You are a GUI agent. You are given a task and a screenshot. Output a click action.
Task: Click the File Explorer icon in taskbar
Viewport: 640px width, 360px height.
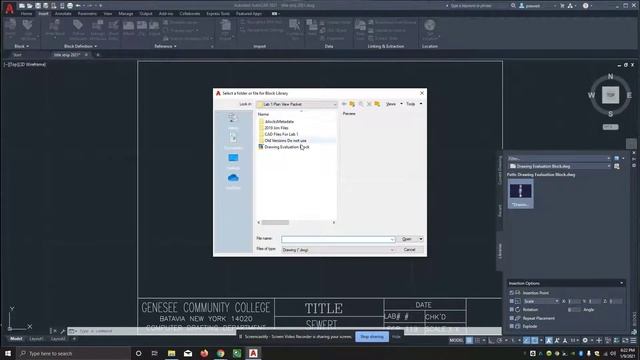[171, 353]
